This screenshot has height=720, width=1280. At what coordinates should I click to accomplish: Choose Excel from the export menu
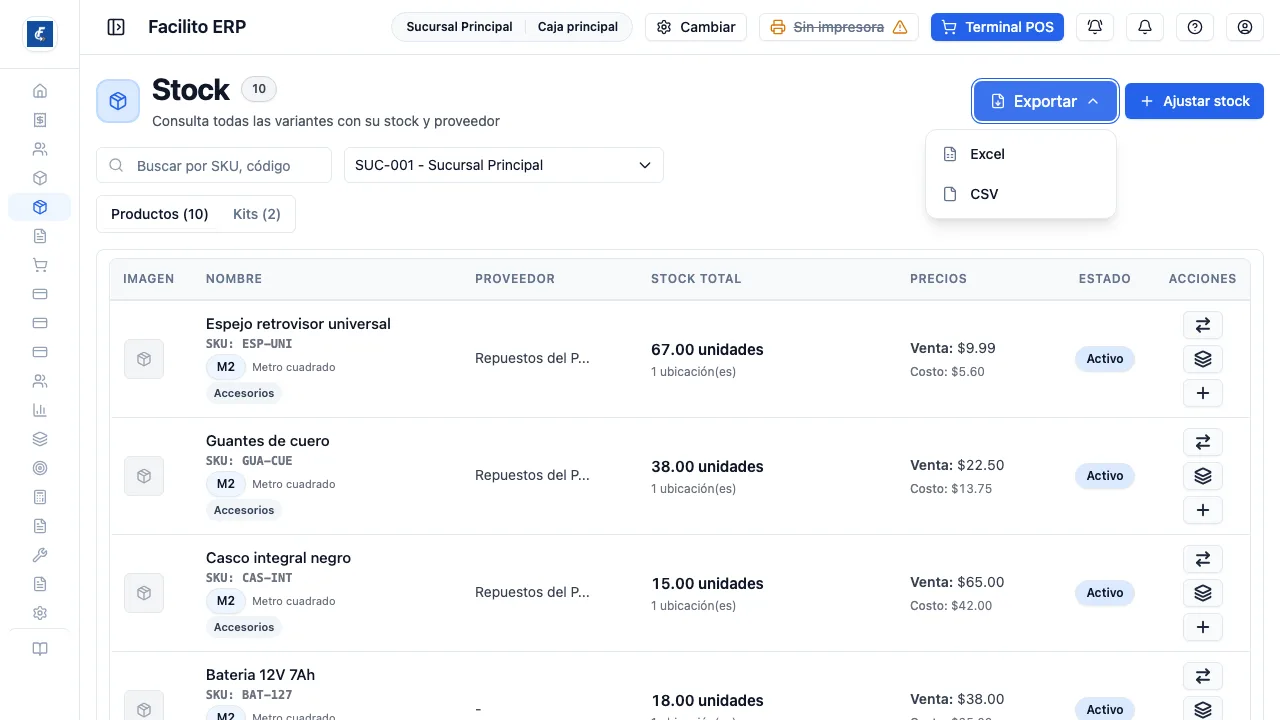1021,154
